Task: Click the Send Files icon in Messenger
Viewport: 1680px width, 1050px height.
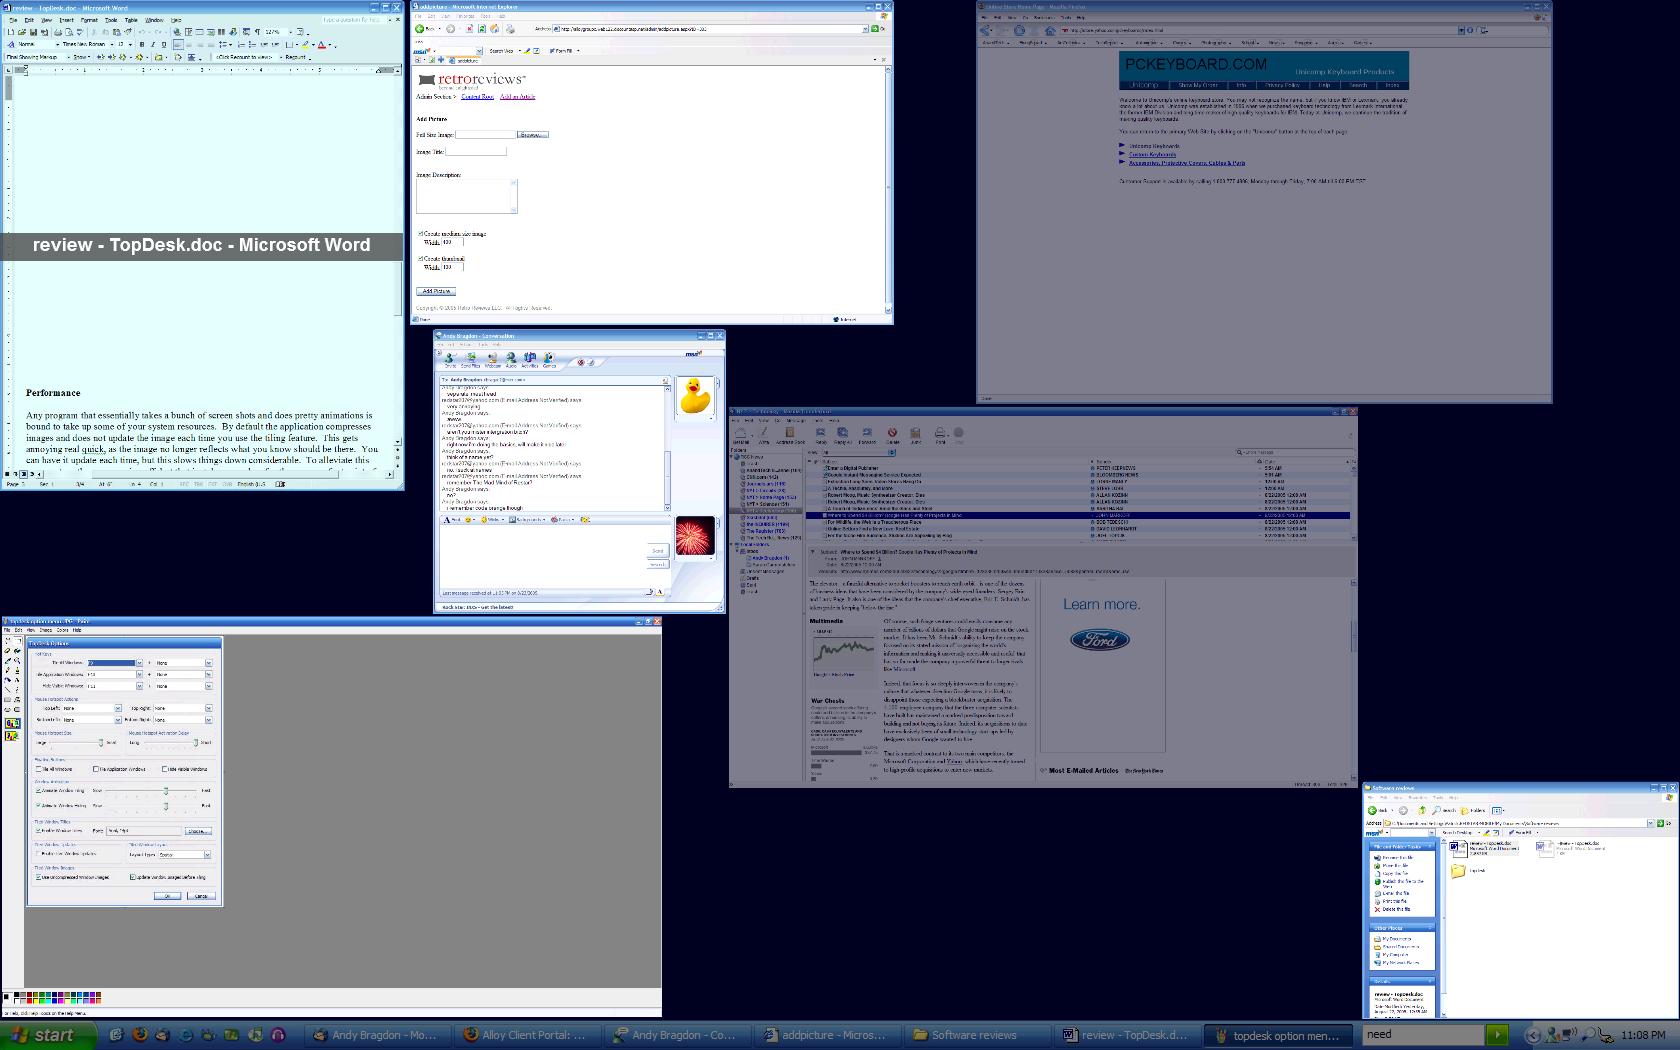Action: [470, 359]
